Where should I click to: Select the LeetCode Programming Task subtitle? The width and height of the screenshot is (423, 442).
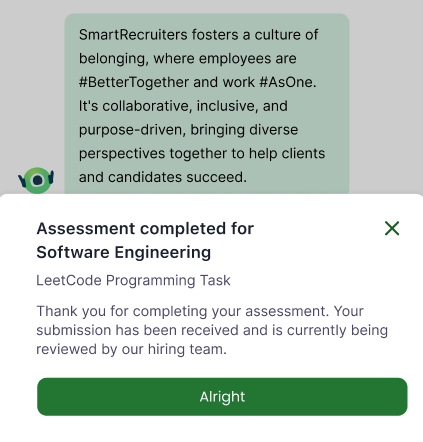133,280
